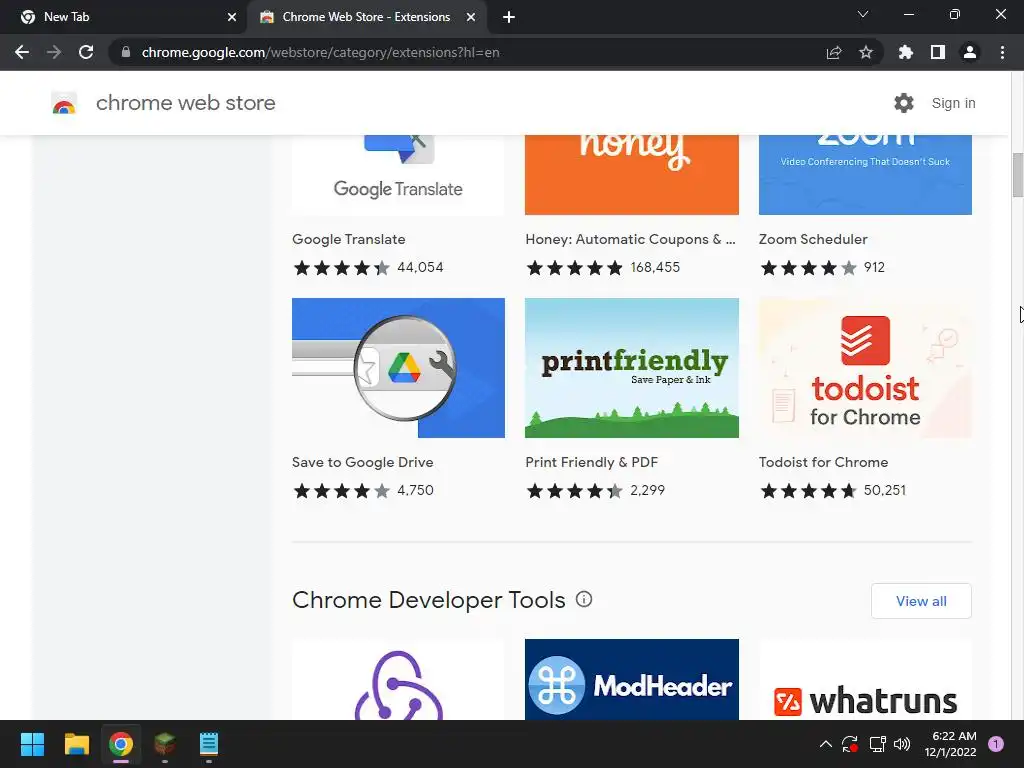Click Honey: Automatic Coupons title

630,239
